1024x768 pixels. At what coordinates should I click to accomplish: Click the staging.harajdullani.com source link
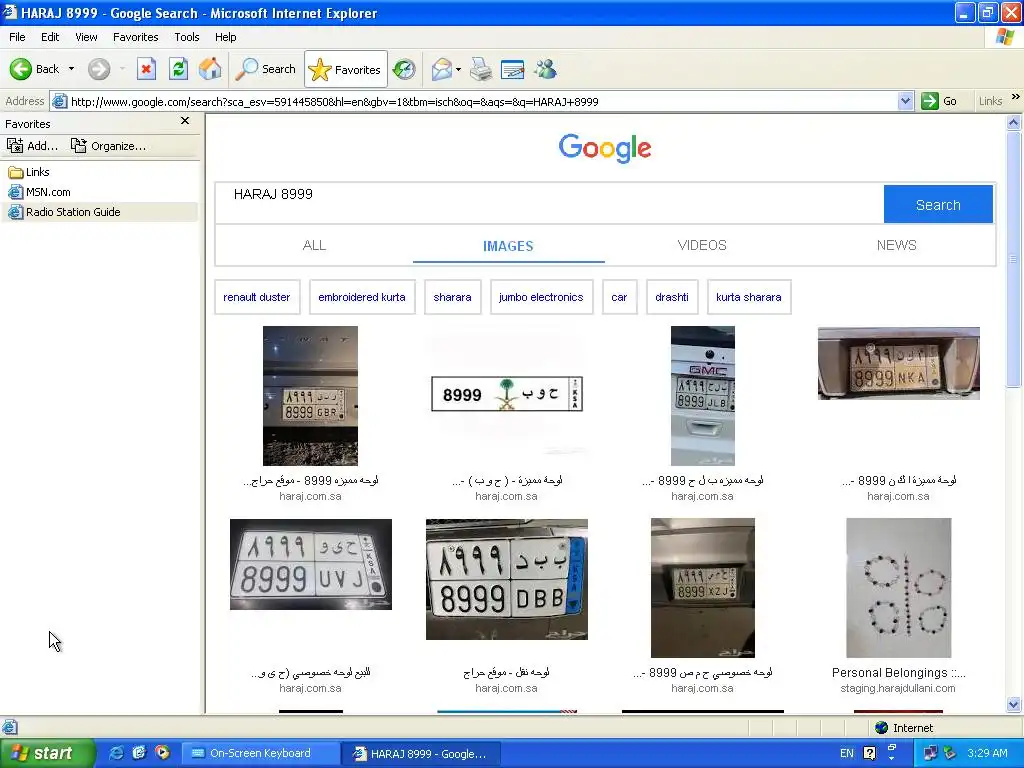click(x=898, y=688)
